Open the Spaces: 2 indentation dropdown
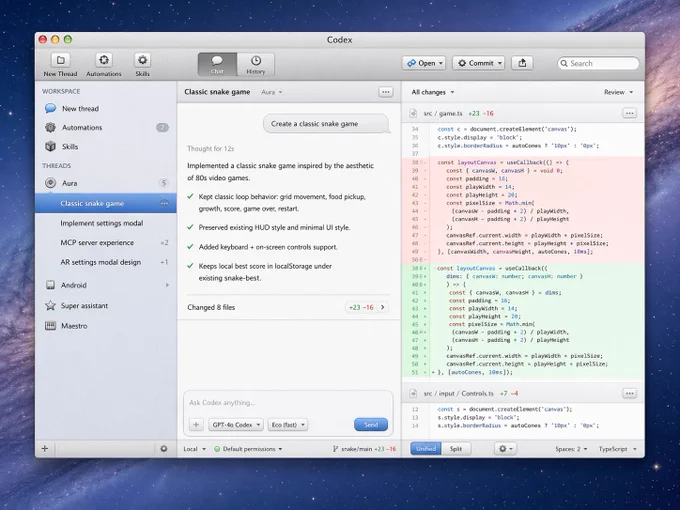The width and height of the screenshot is (680, 510). click(x=571, y=449)
